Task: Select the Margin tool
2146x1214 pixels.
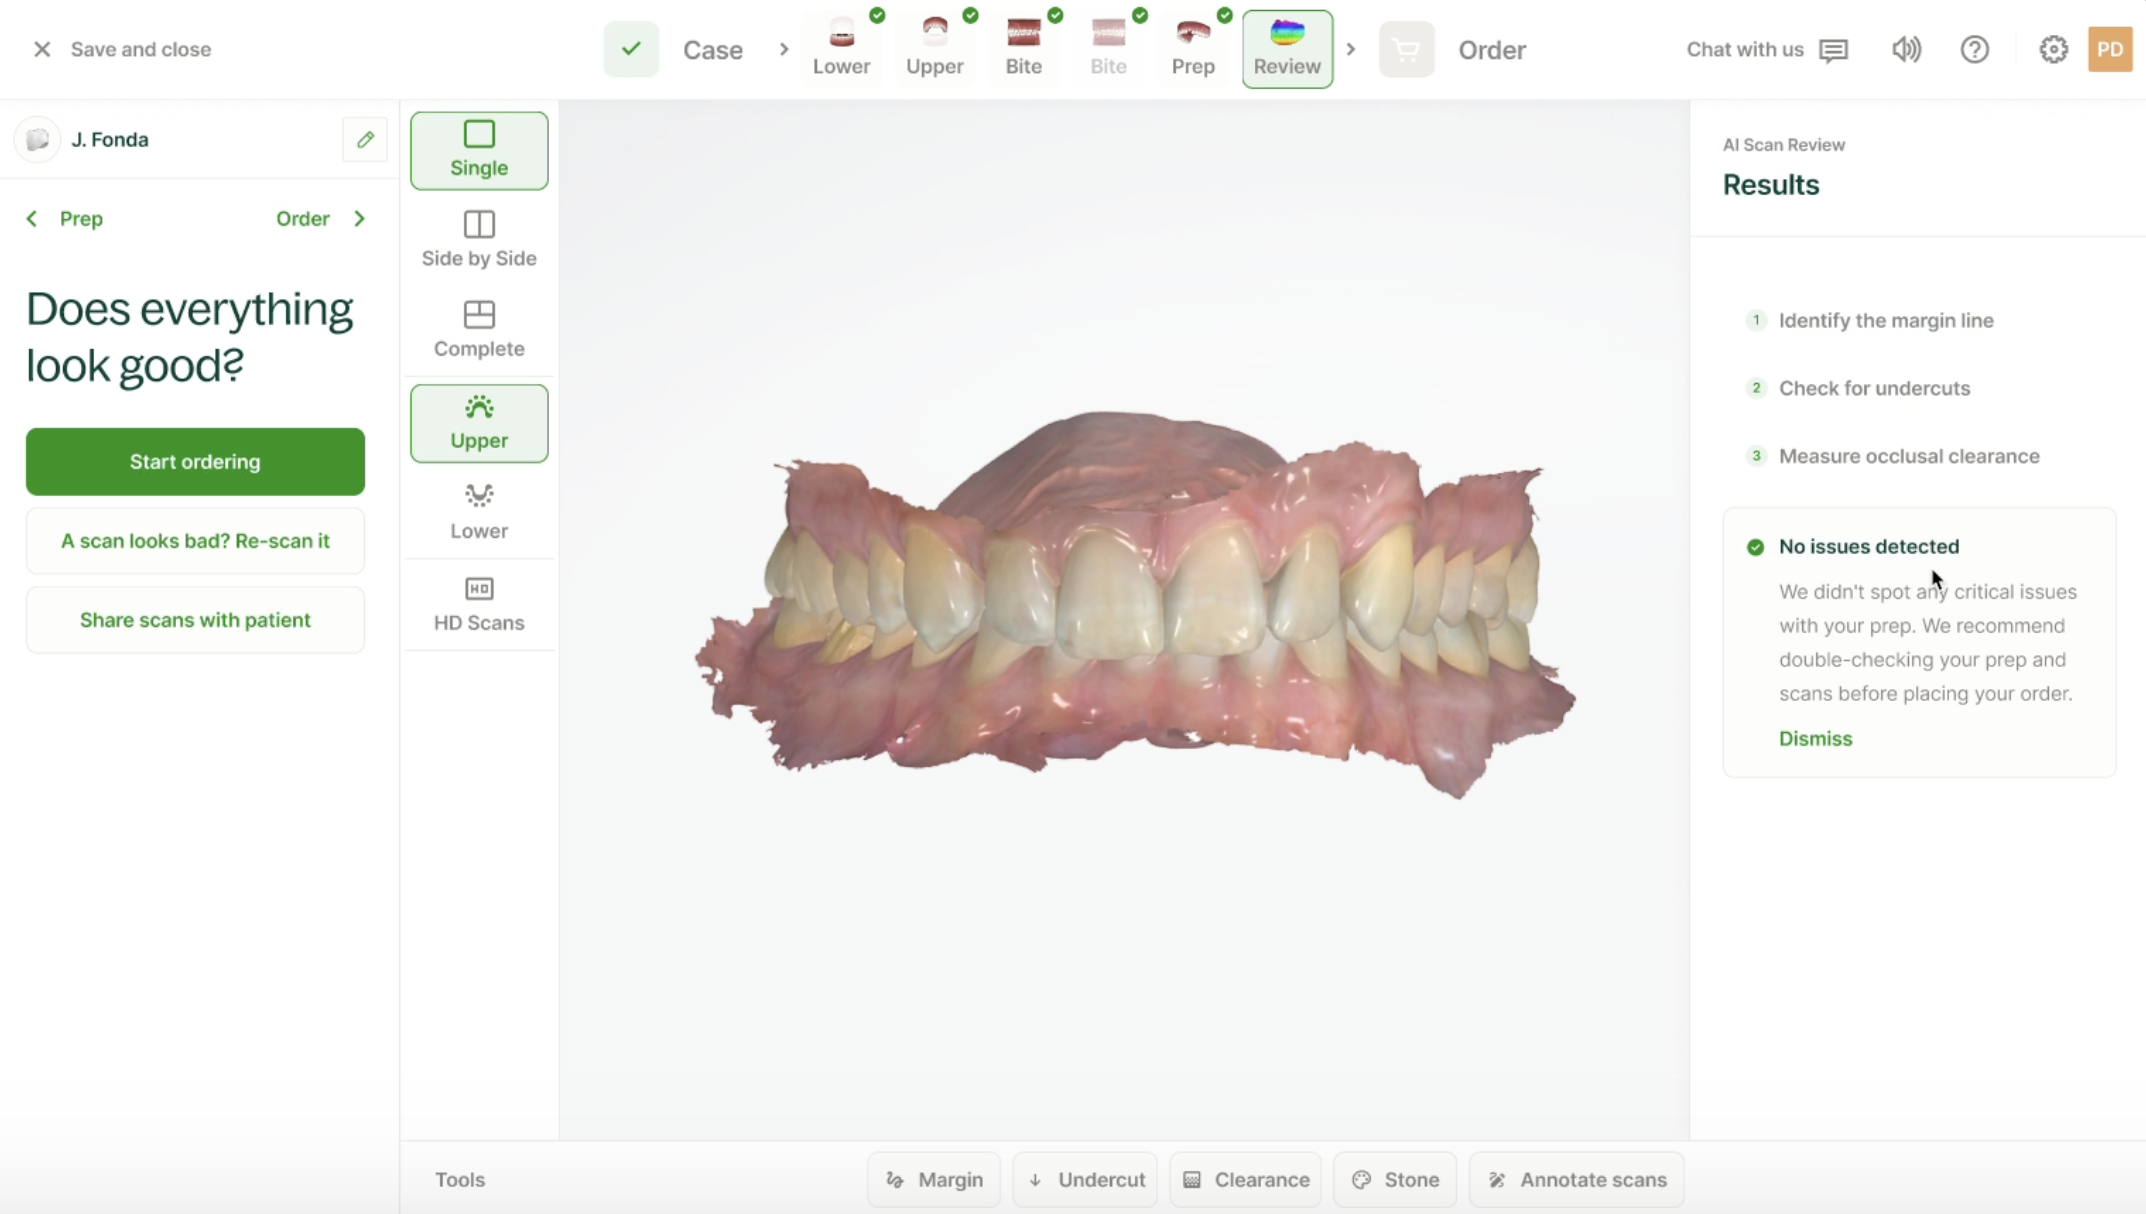Action: (x=934, y=1180)
